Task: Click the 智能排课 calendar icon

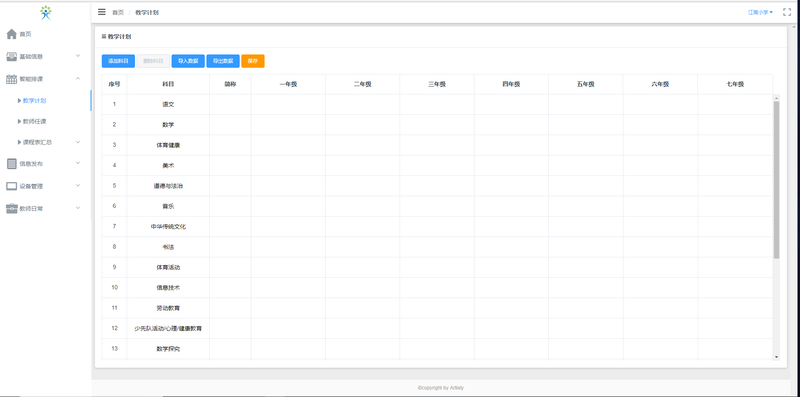Action: coord(12,79)
